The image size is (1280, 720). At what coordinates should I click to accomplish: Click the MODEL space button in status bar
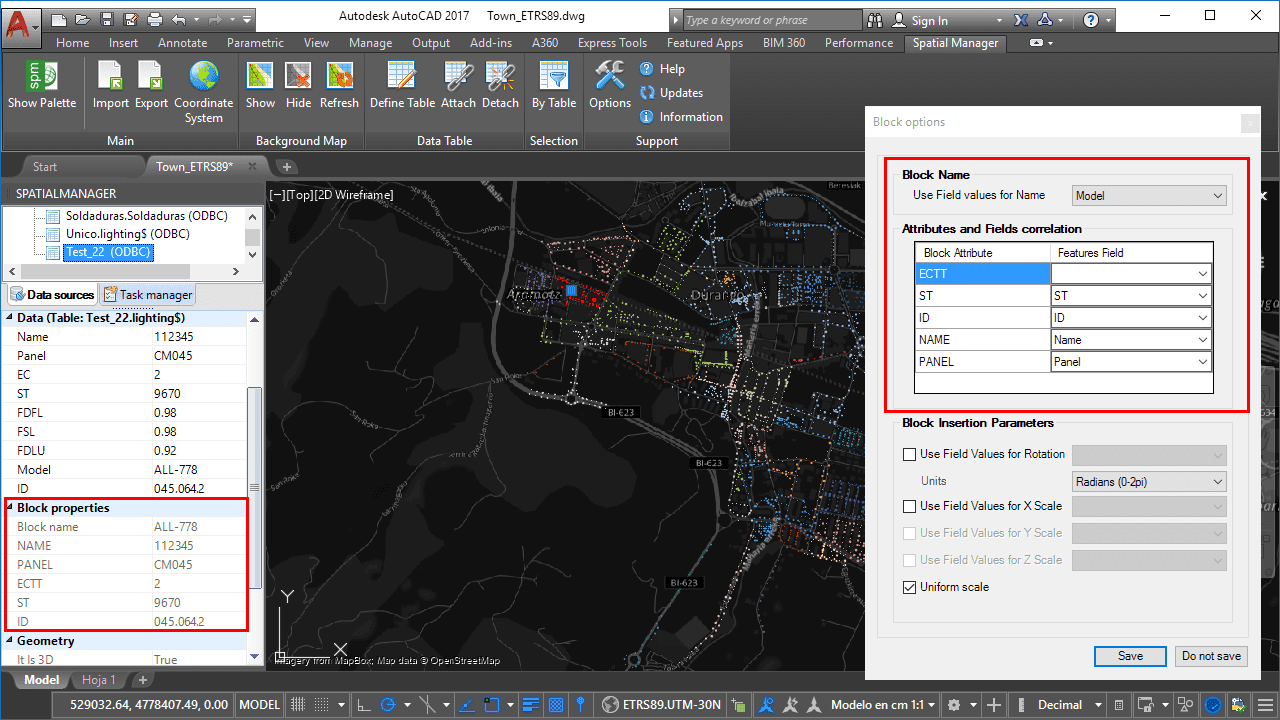[260, 705]
